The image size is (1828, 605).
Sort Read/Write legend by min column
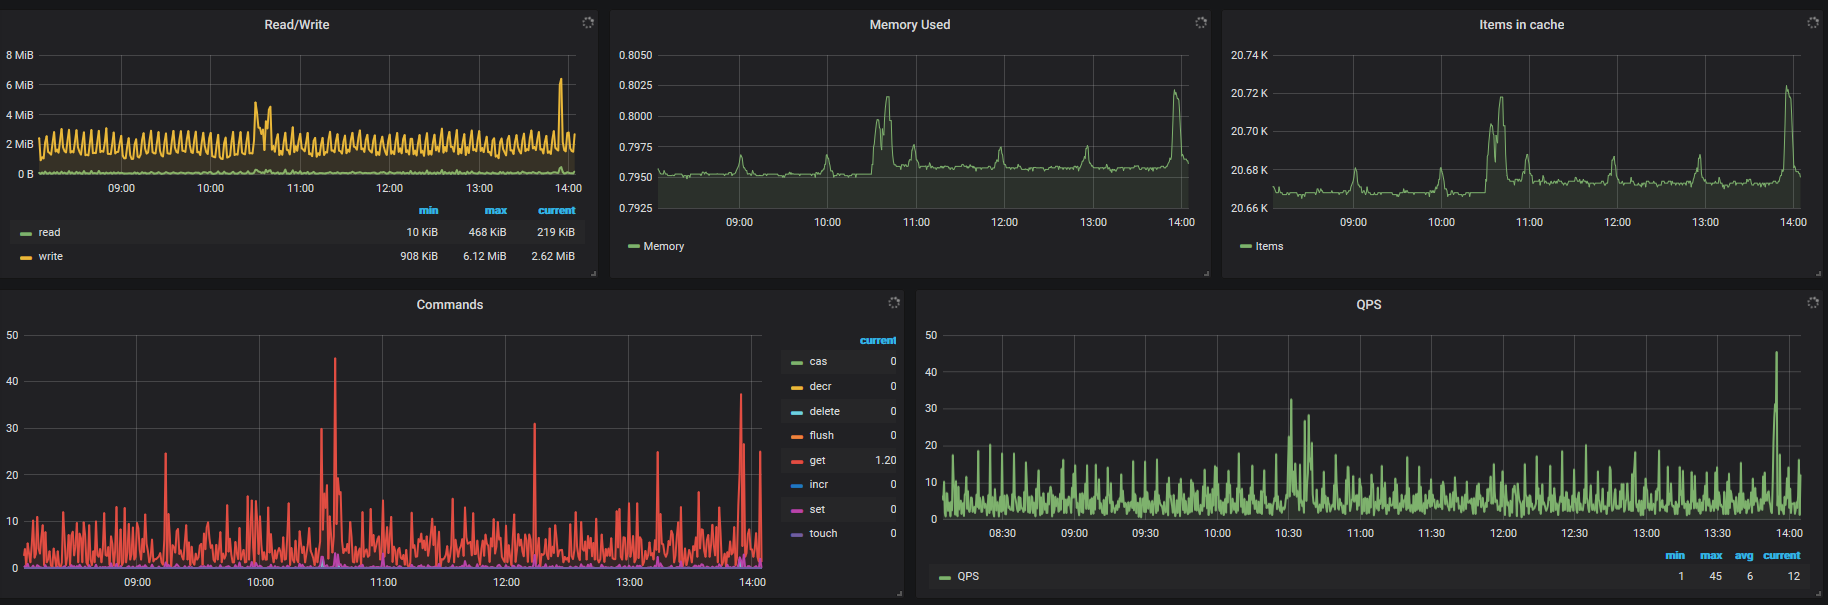tap(428, 210)
